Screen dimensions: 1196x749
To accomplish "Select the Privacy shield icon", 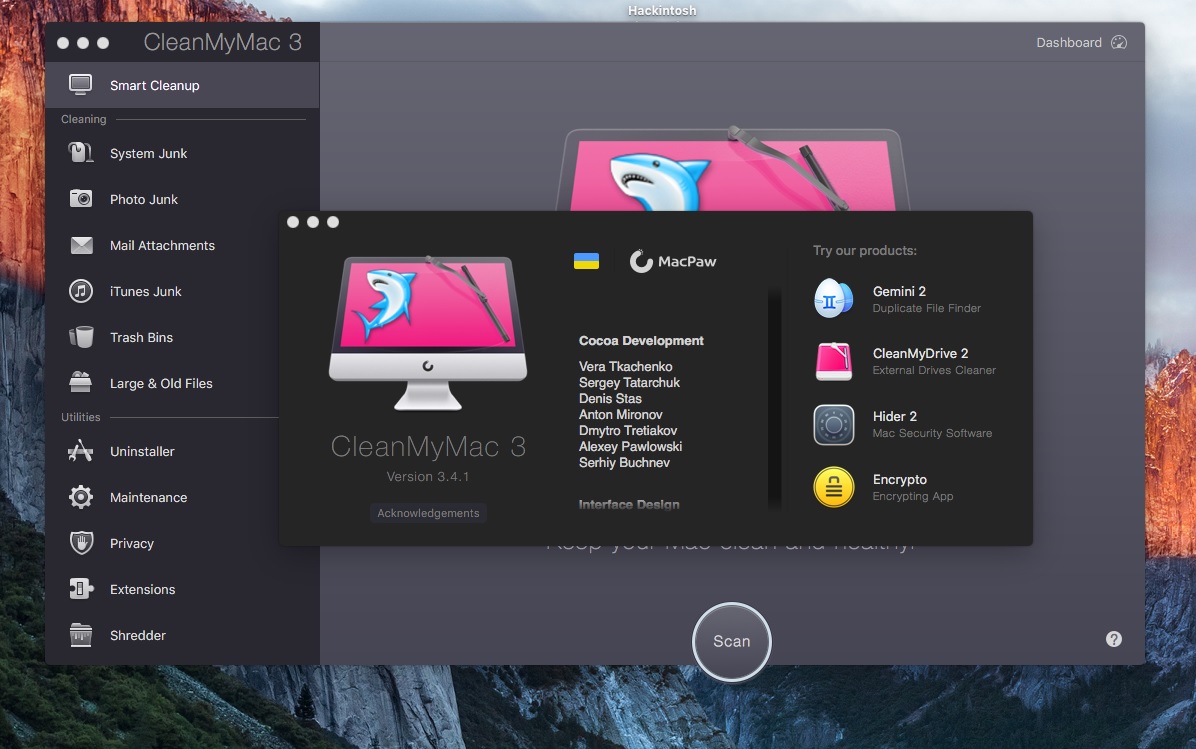I will coord(81,542).
